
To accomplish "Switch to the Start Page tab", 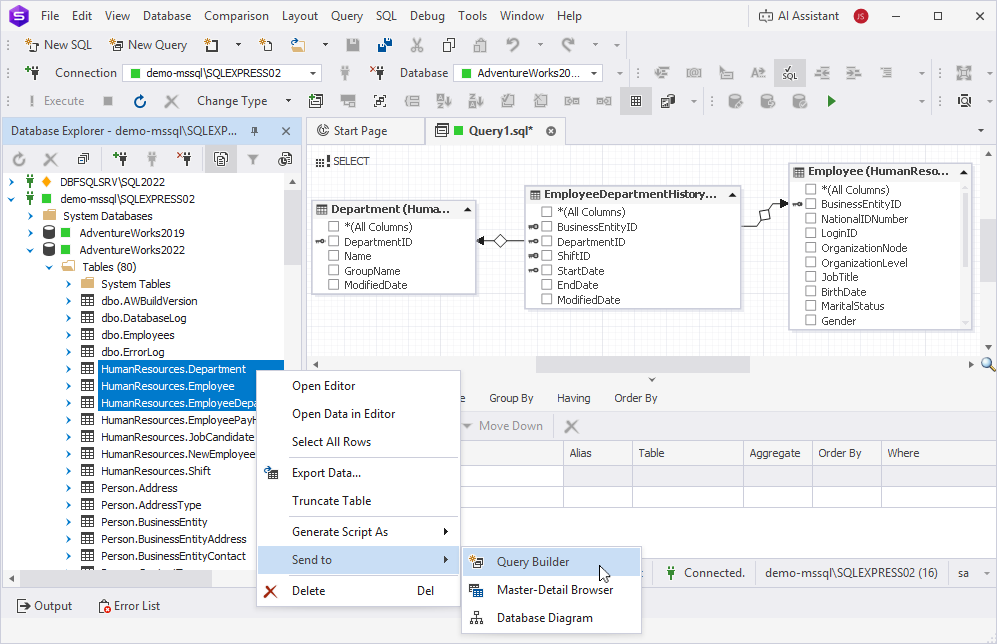I will click(360, 131).
